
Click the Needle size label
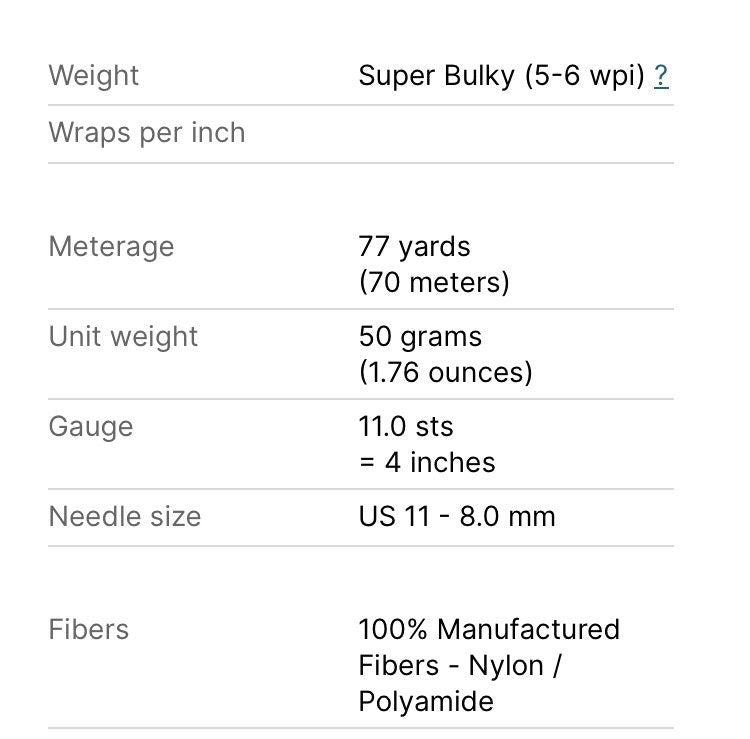click(125, 517)
